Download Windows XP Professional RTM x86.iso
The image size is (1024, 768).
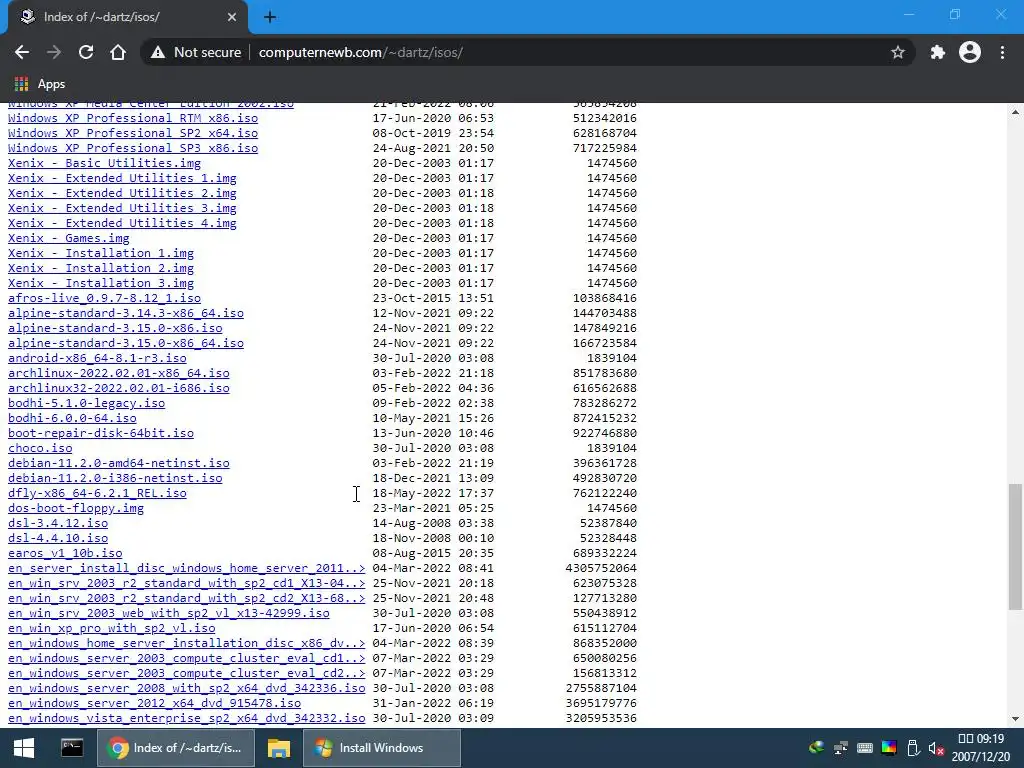point(133,118)
